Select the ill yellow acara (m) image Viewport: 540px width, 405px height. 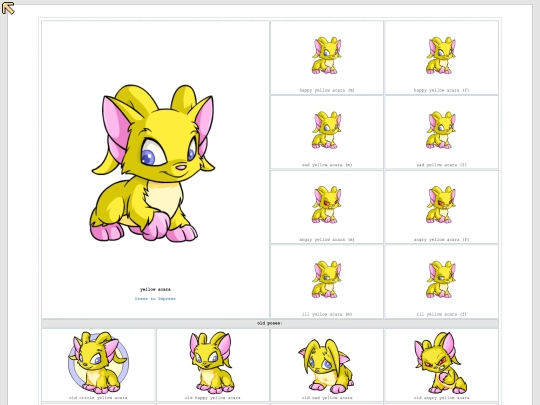[x=326, y=279]
